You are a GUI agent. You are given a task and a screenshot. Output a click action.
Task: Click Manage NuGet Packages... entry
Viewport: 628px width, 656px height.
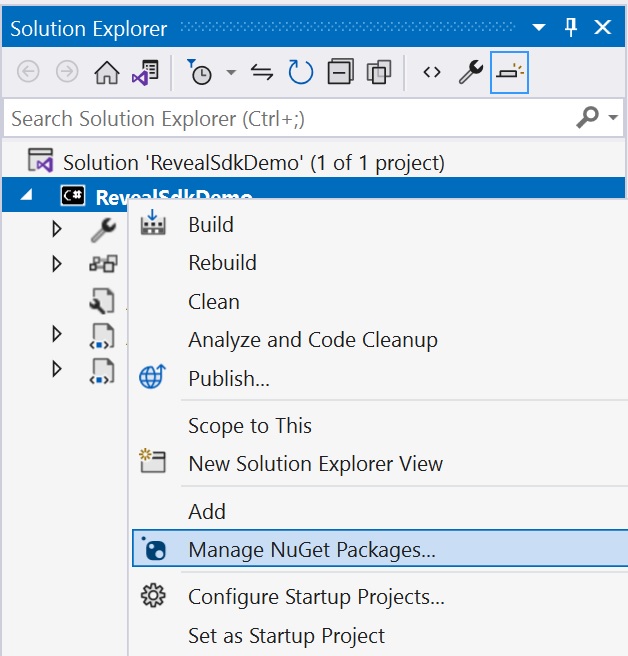coord(380,548)
